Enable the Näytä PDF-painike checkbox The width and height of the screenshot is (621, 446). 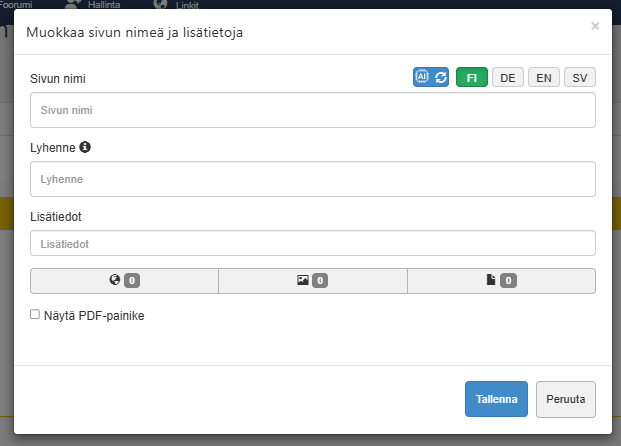point(35,314)
